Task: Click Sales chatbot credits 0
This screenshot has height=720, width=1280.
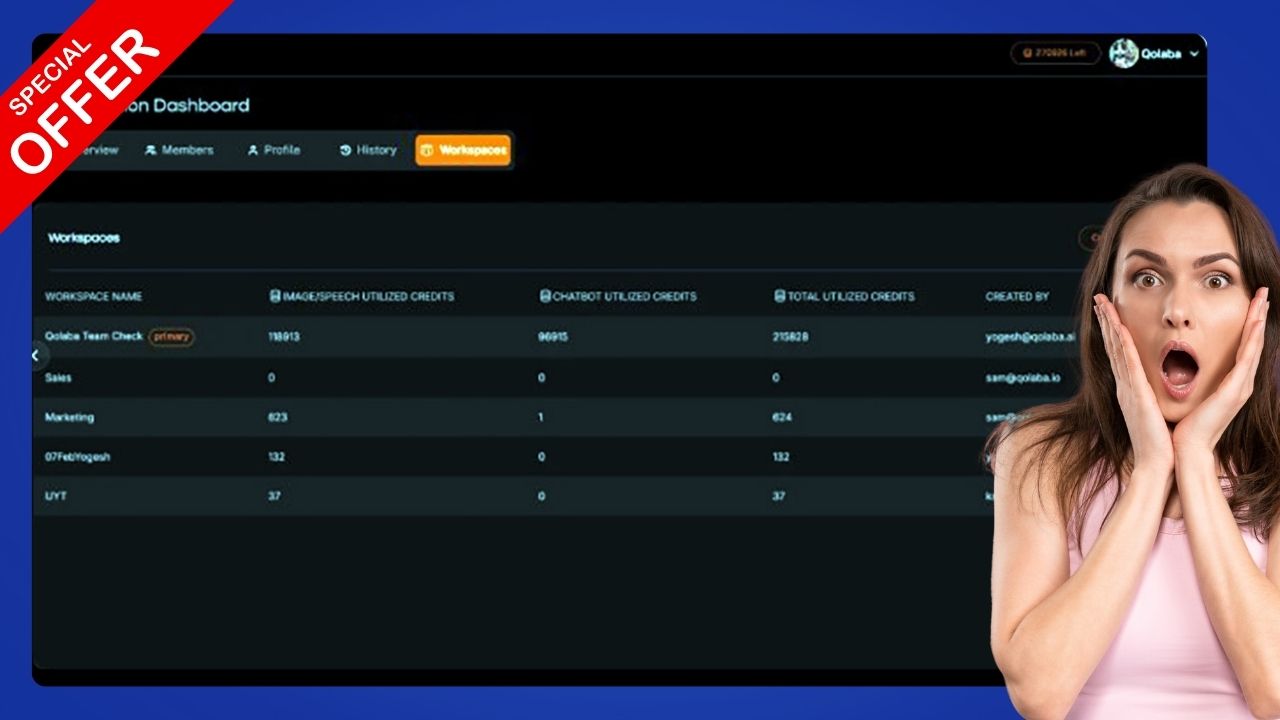Action: tap(541, 378)
